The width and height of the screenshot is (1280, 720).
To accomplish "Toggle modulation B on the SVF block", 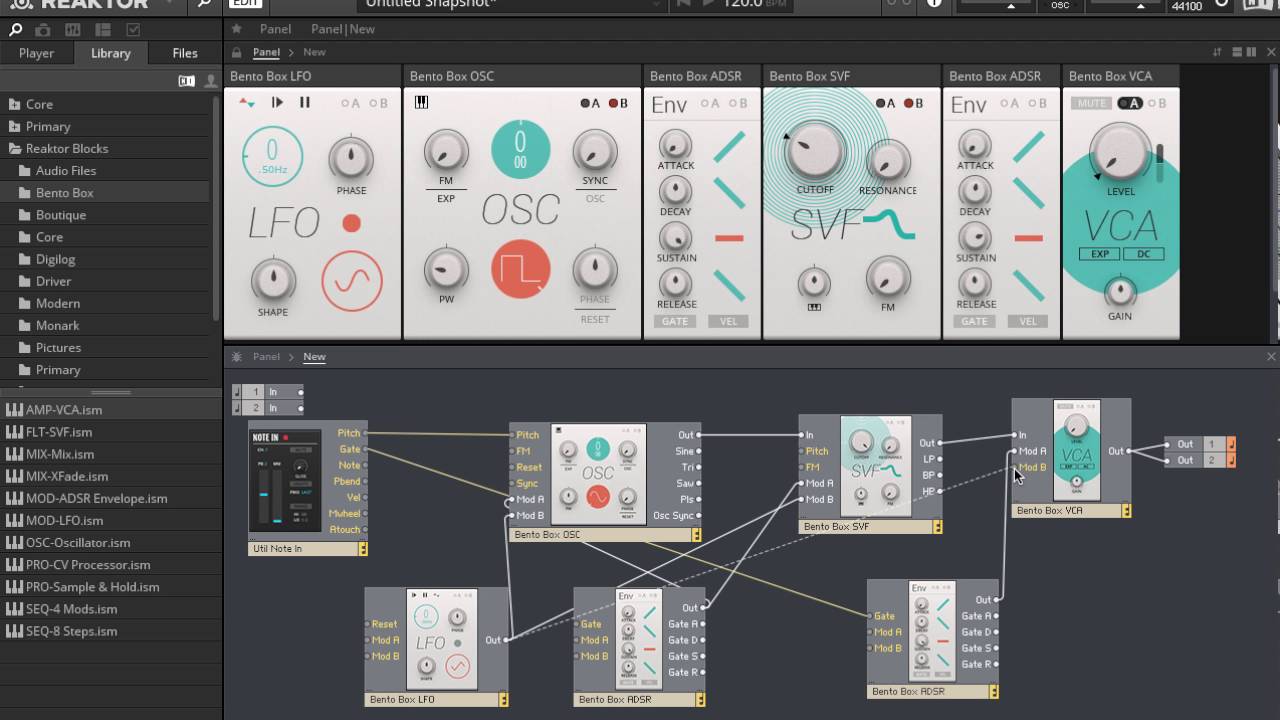I will pyautogui.click(x=914, y=103).
